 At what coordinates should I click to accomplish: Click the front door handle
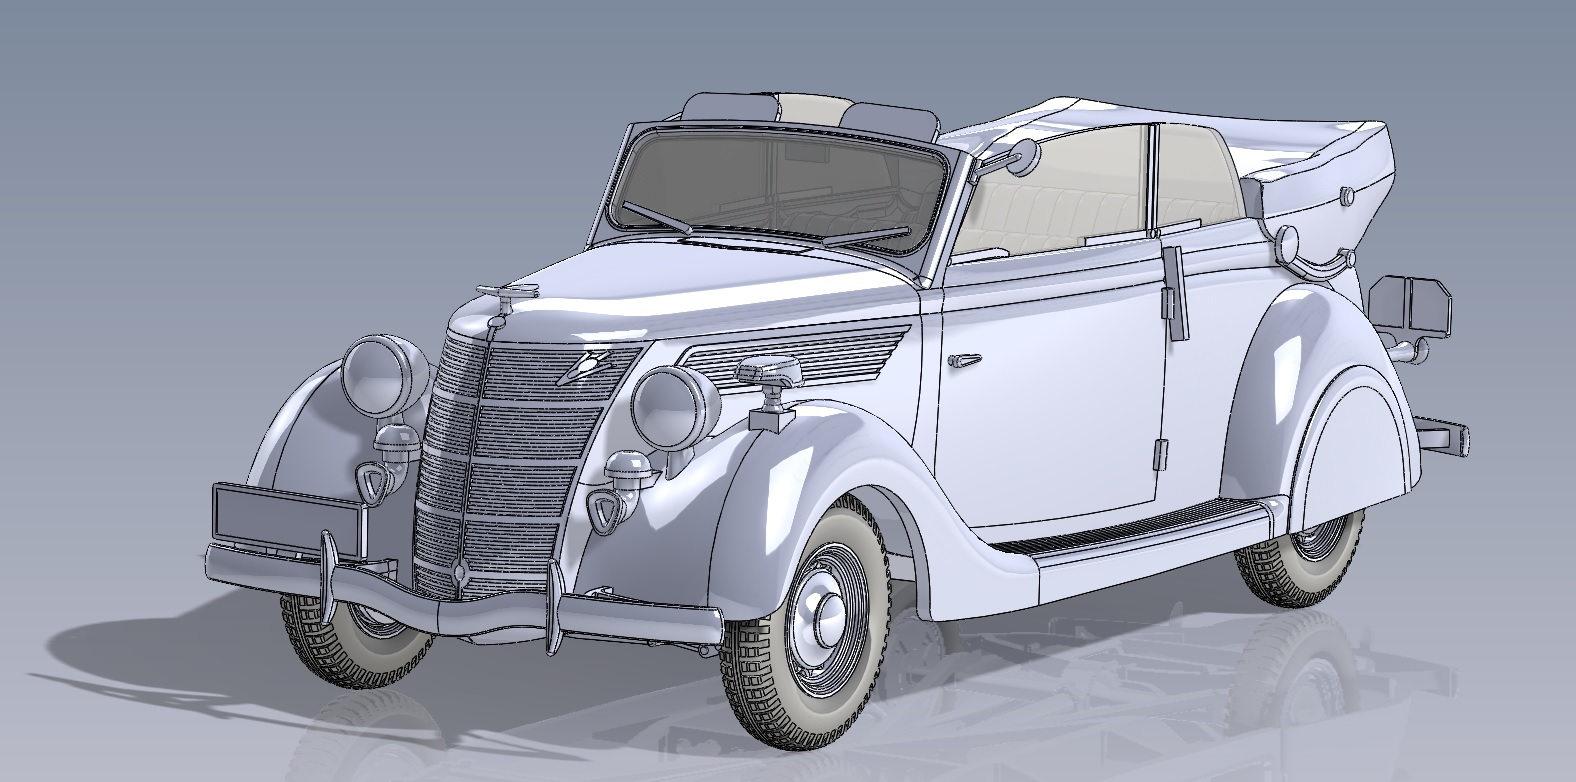pos(966,359)
